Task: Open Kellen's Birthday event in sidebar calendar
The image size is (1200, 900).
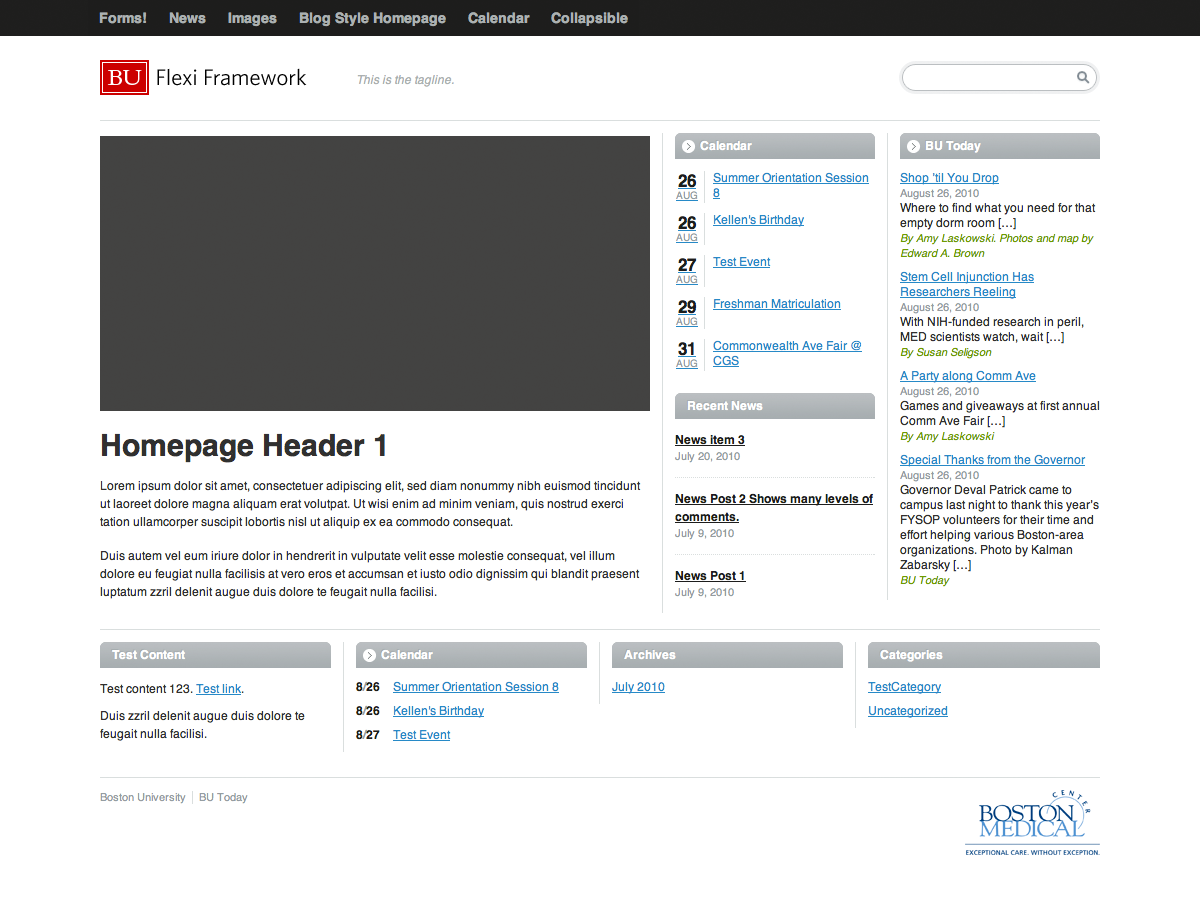Action: (x=758, y=220)
